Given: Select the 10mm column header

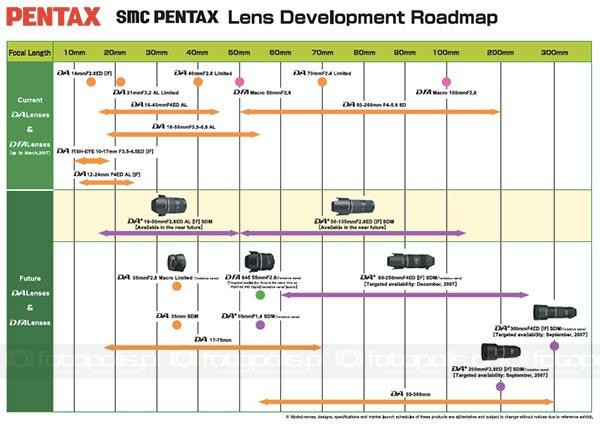Looking at the screenshot, I should 75,52.
